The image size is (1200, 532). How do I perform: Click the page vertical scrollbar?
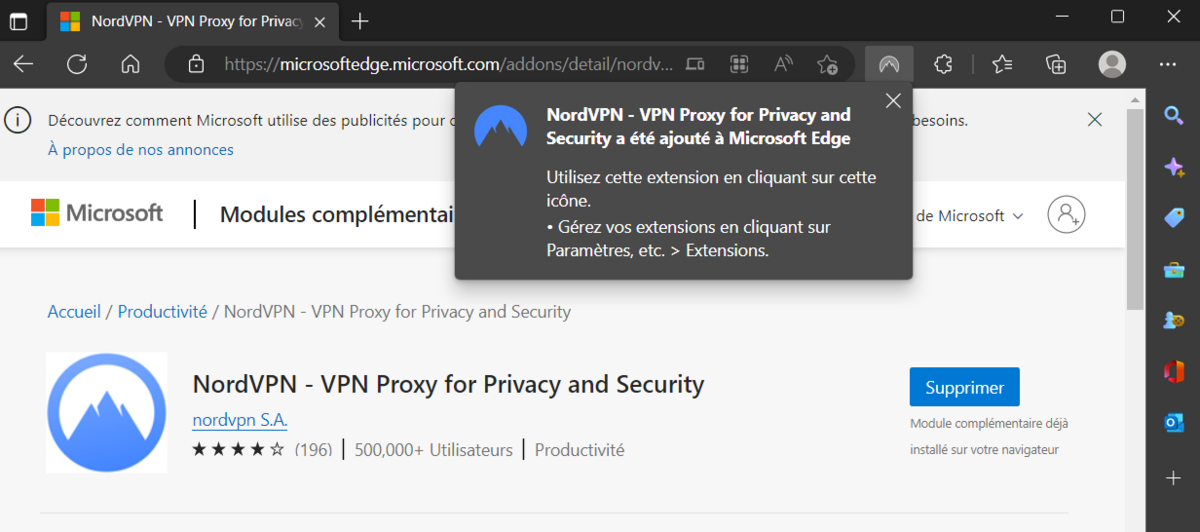pos(1135,210)
